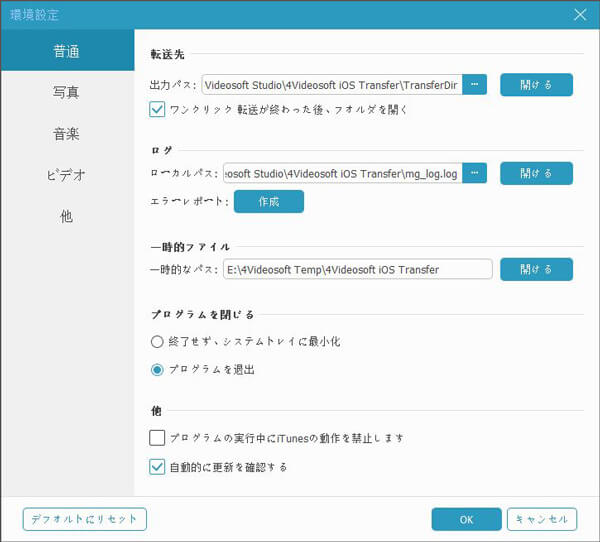The image size is (600, 542).
Task: Enable iTunes動作を禁止 checkbox
Action: pos(157,438)
